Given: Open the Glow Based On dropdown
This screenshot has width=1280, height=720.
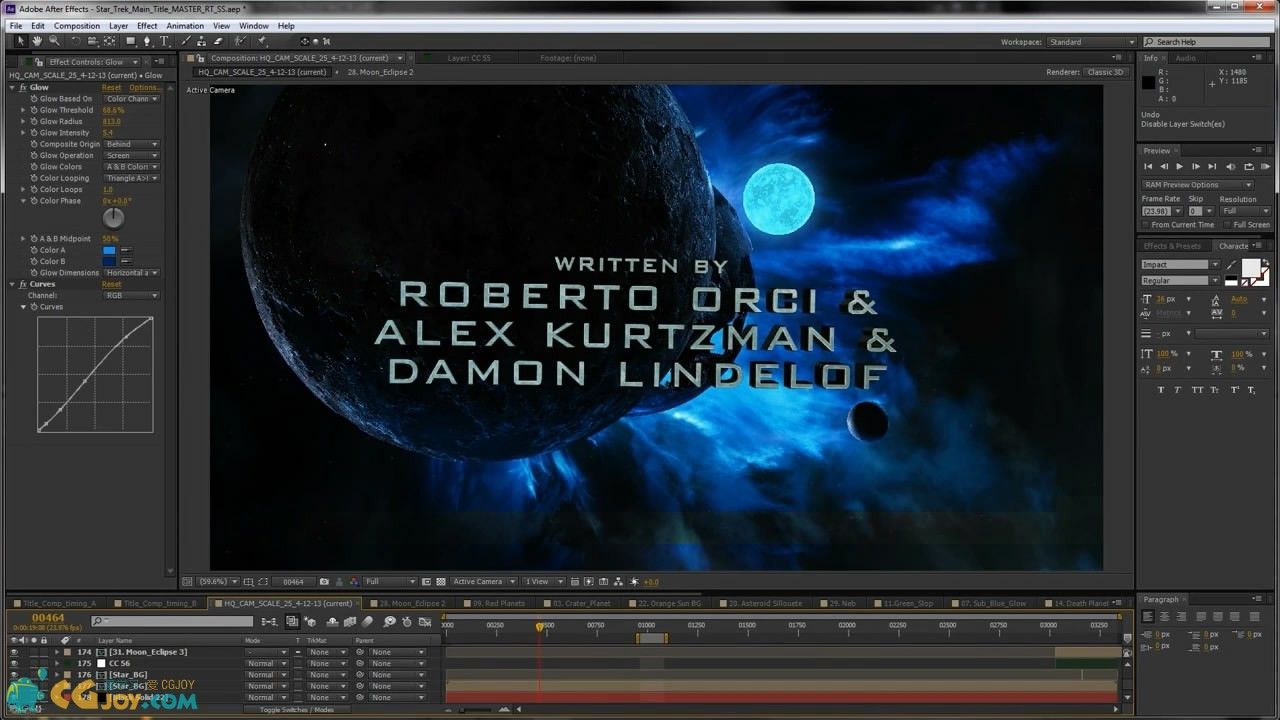Looking at the screenshot, I should (x=131, y=99).
